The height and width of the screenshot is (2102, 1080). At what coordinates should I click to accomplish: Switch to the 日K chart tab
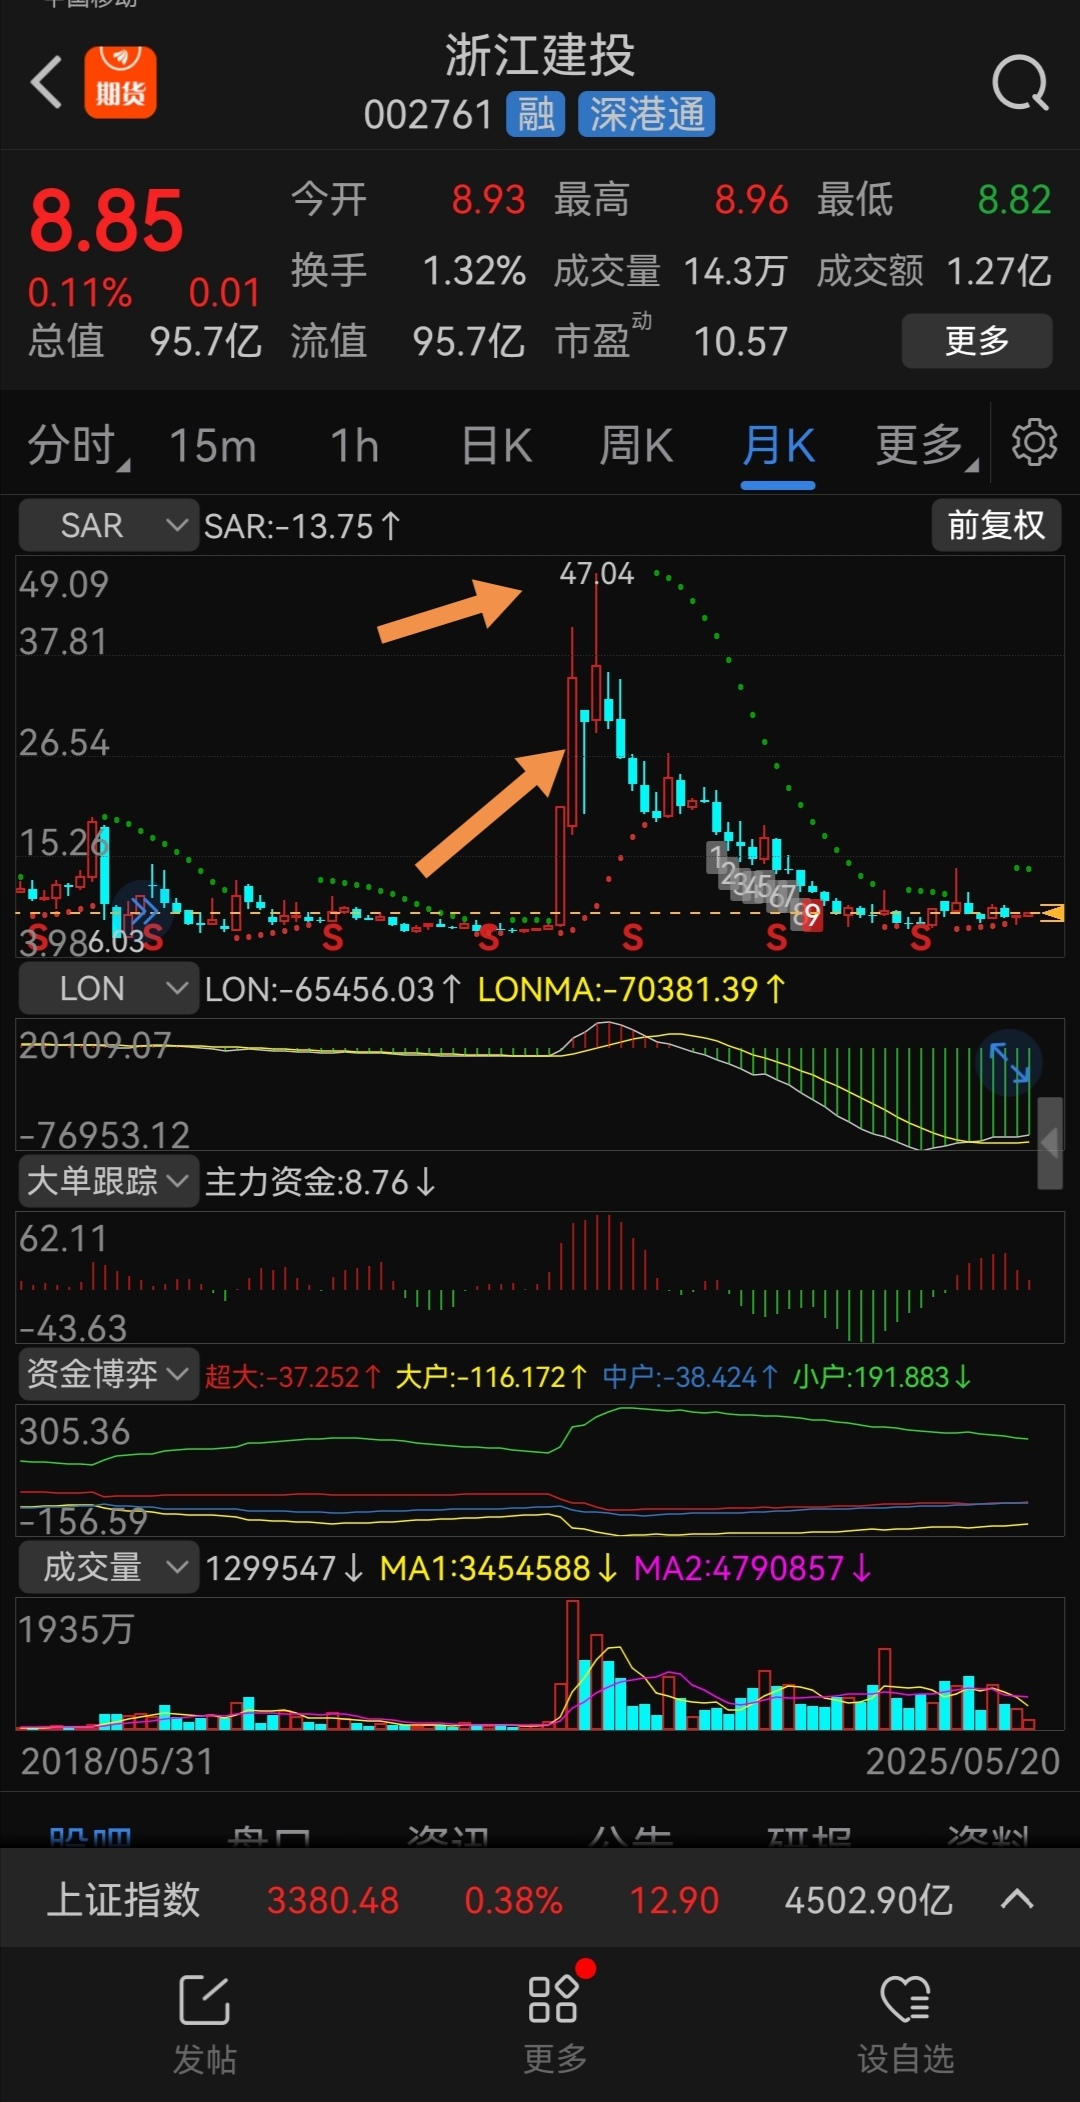(x=497, y=445)
